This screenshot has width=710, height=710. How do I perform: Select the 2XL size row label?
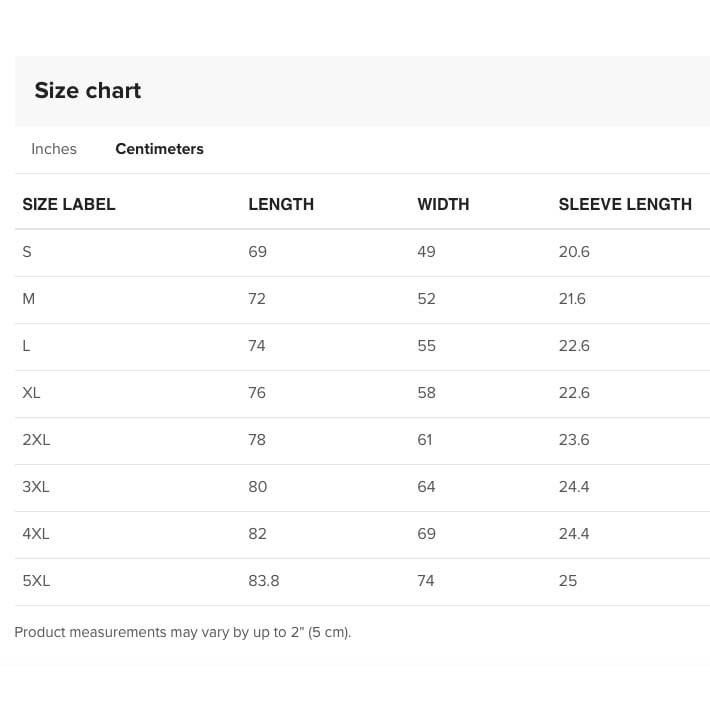35,440
